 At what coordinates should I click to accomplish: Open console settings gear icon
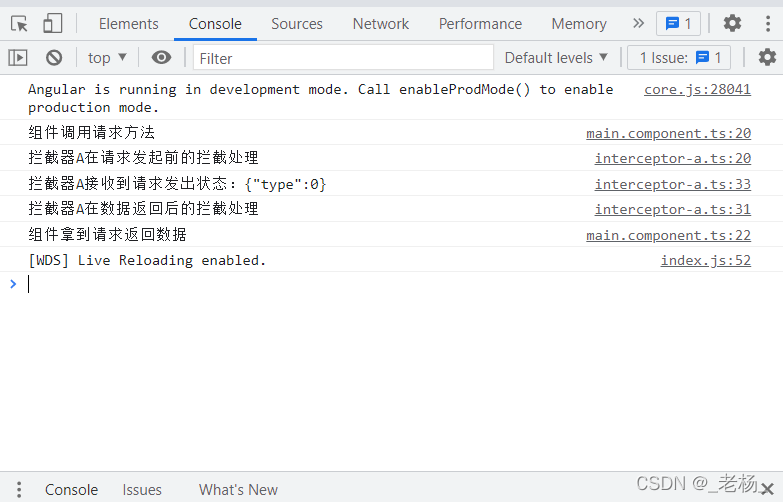[x=767, y=57]
